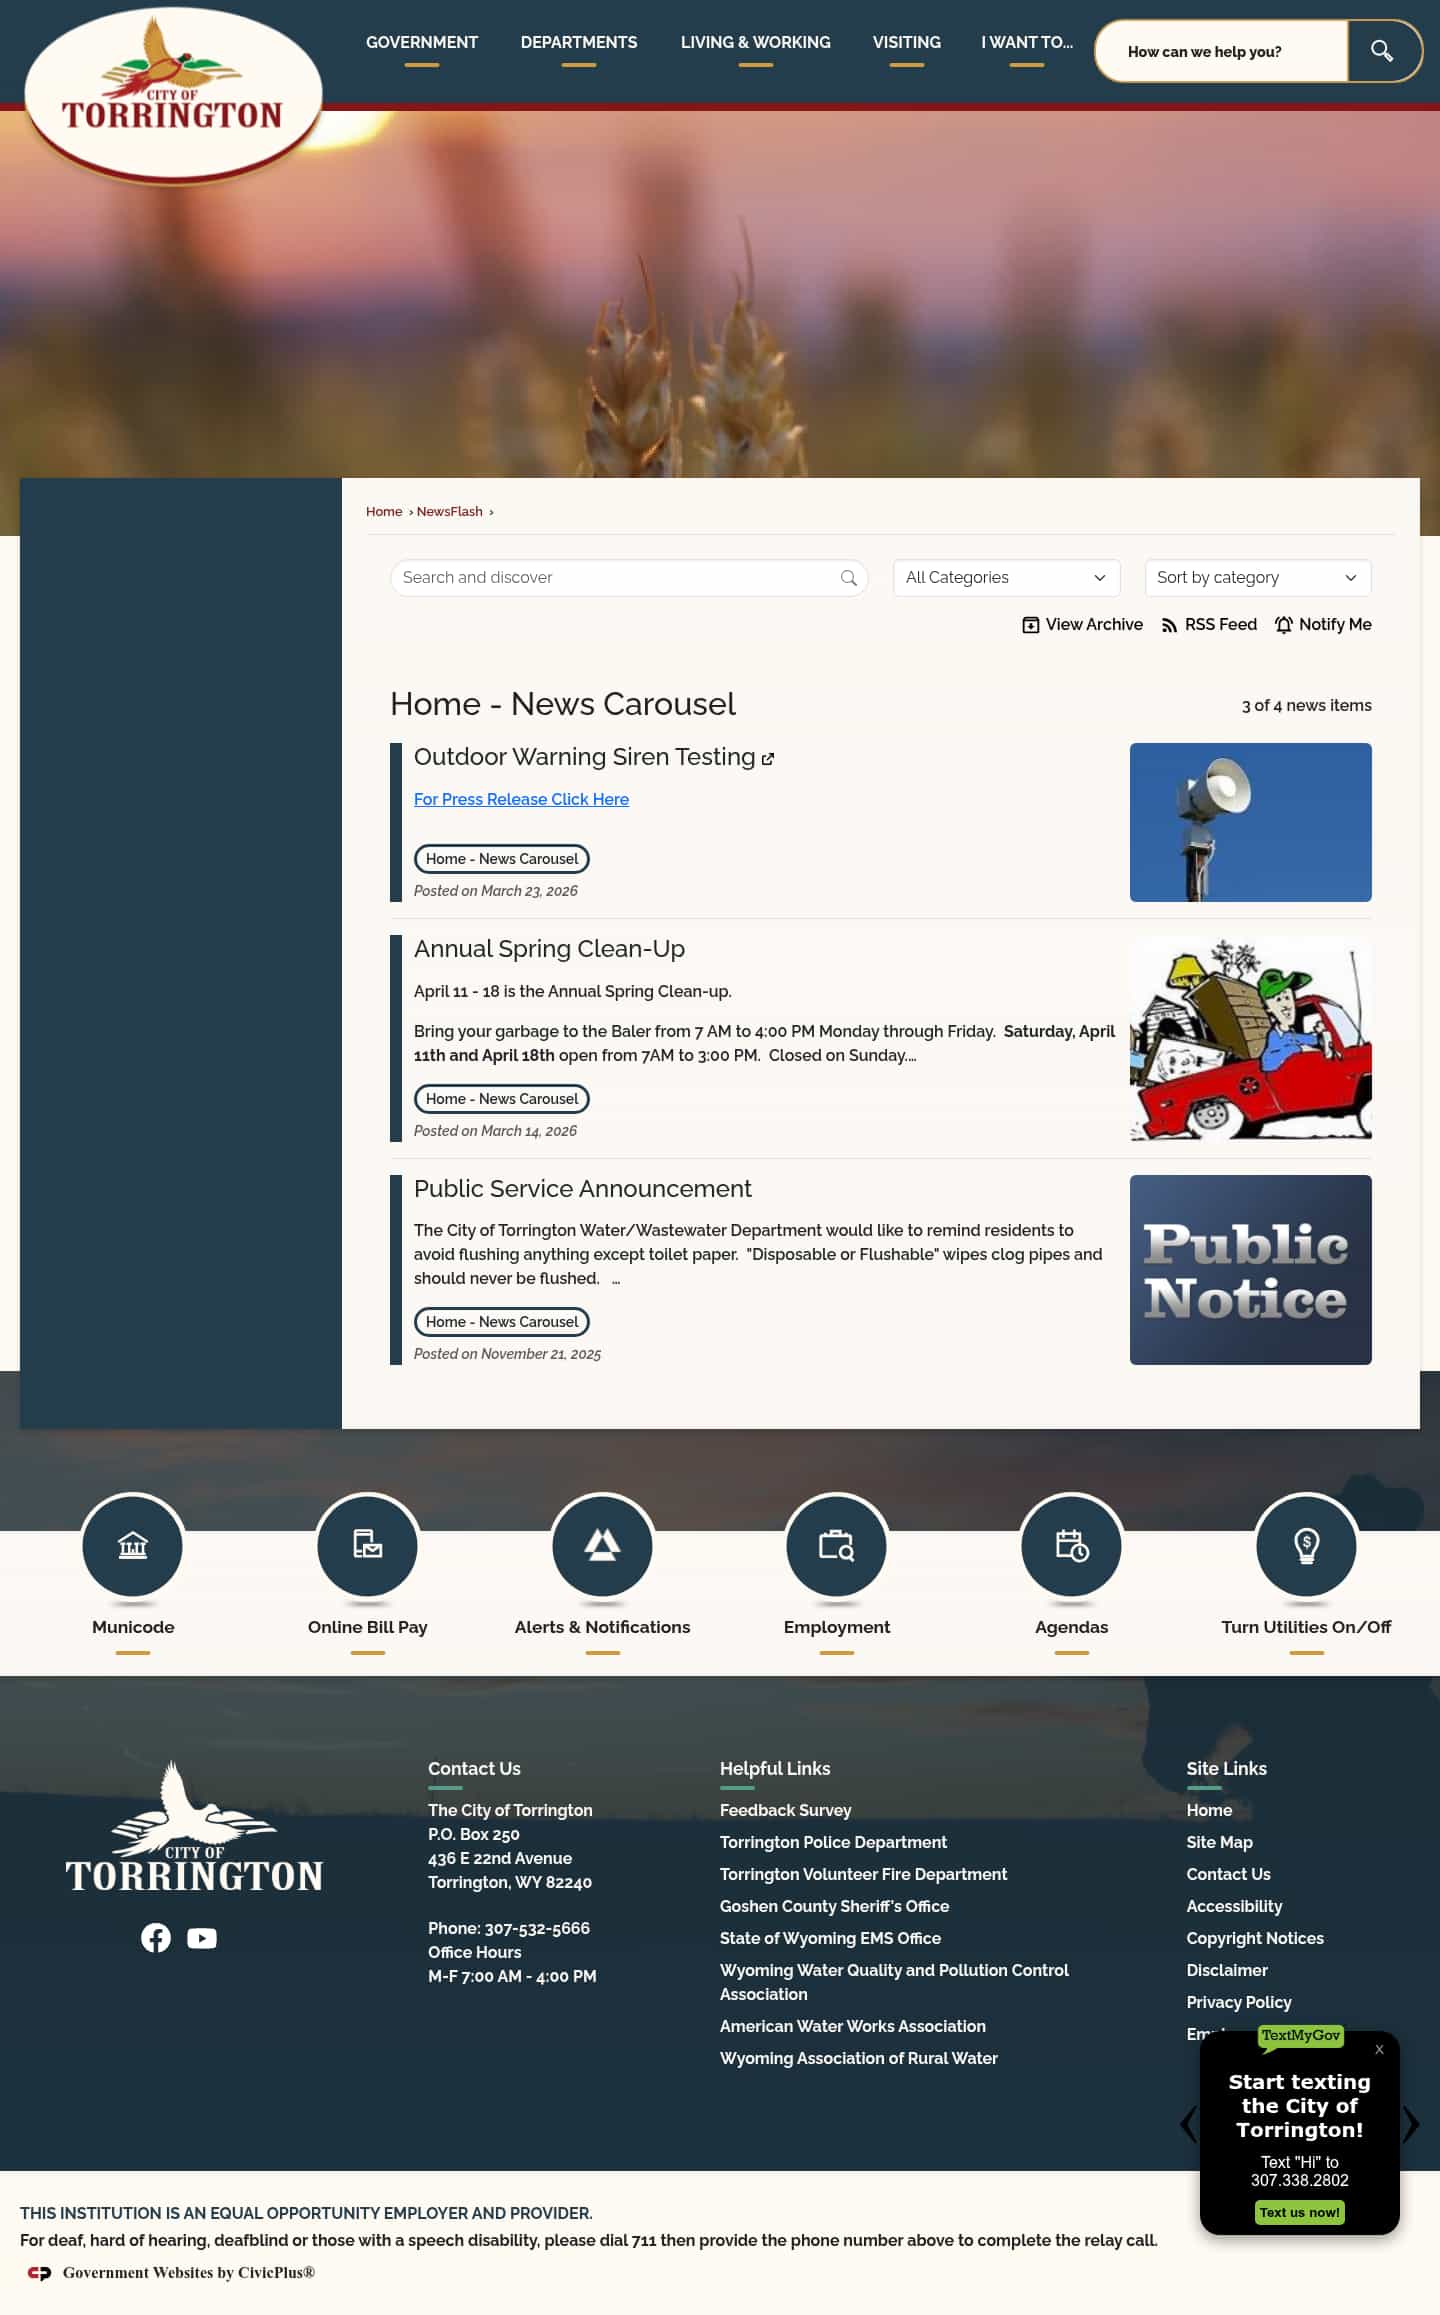Open the Torrington Volunteer Fire Department link

(863, 1874)
